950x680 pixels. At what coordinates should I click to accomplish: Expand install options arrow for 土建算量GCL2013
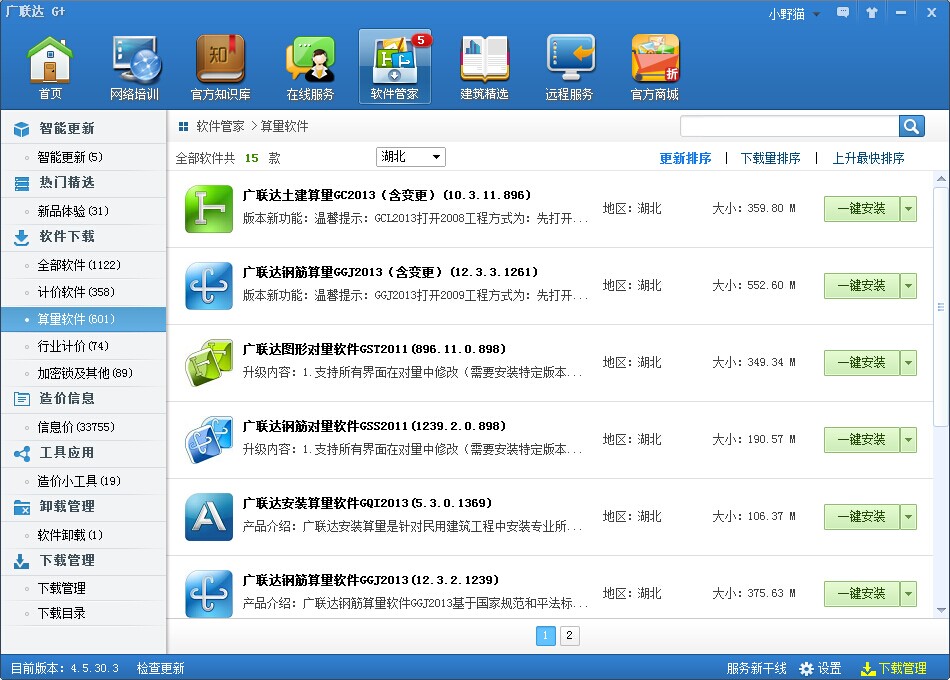tap(908, 209)
